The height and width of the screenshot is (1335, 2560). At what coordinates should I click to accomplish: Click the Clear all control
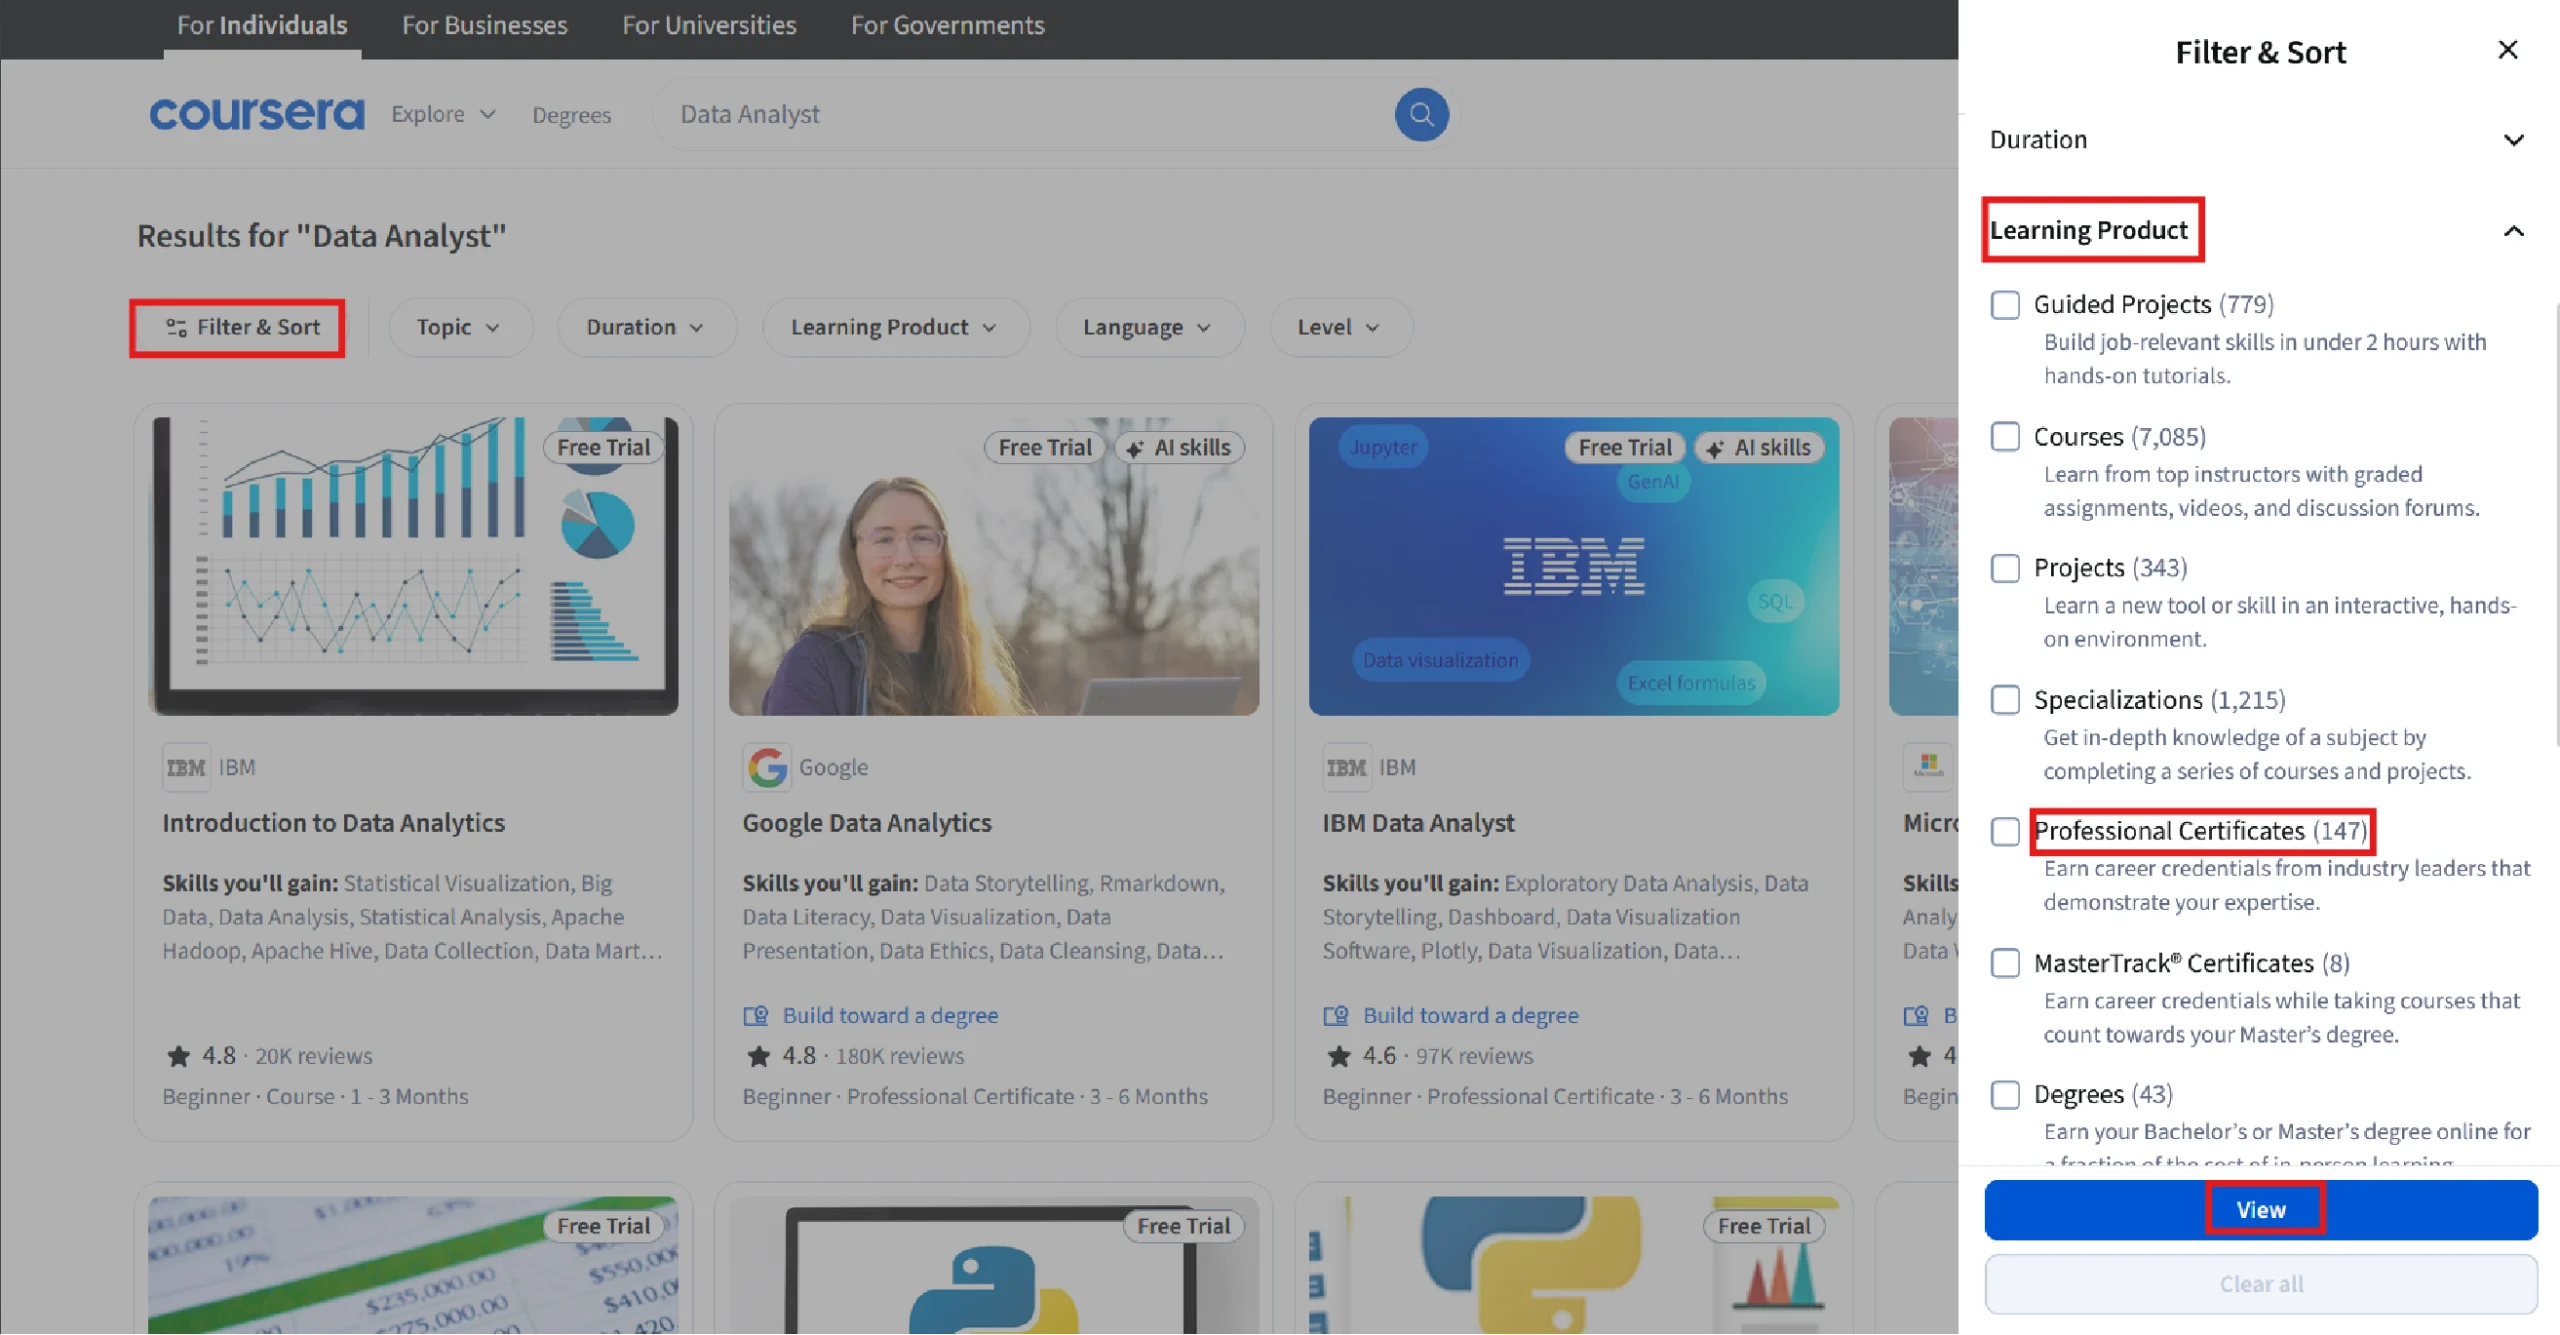coord(2260,1284)
